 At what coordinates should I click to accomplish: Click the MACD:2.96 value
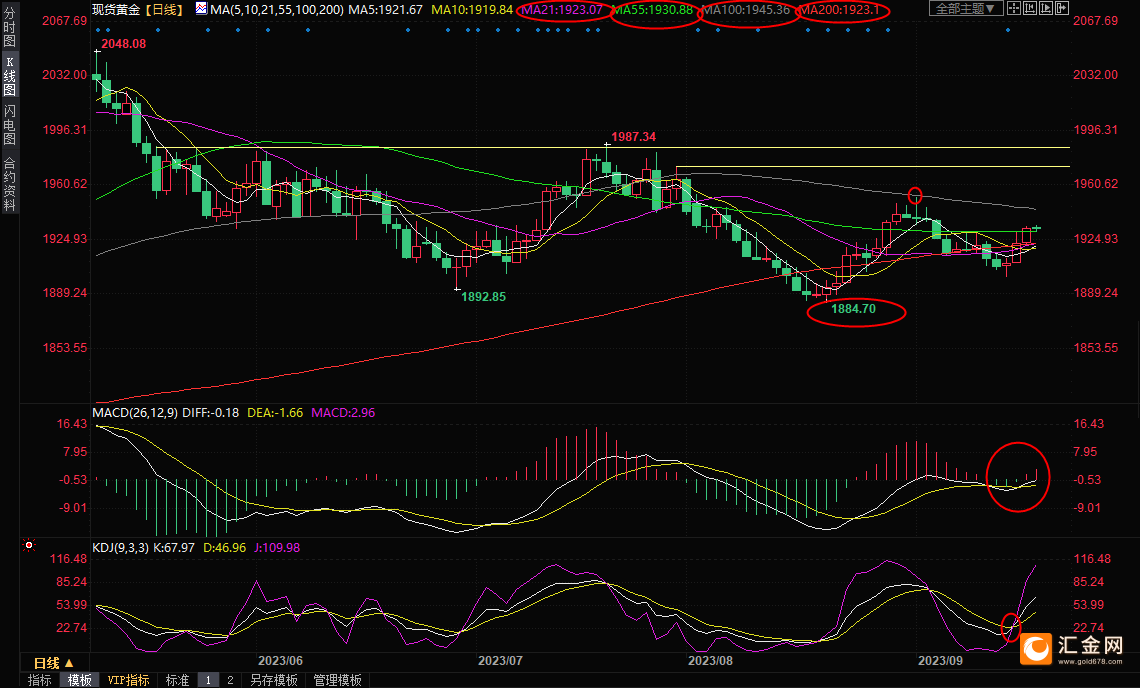click(343, 412)
